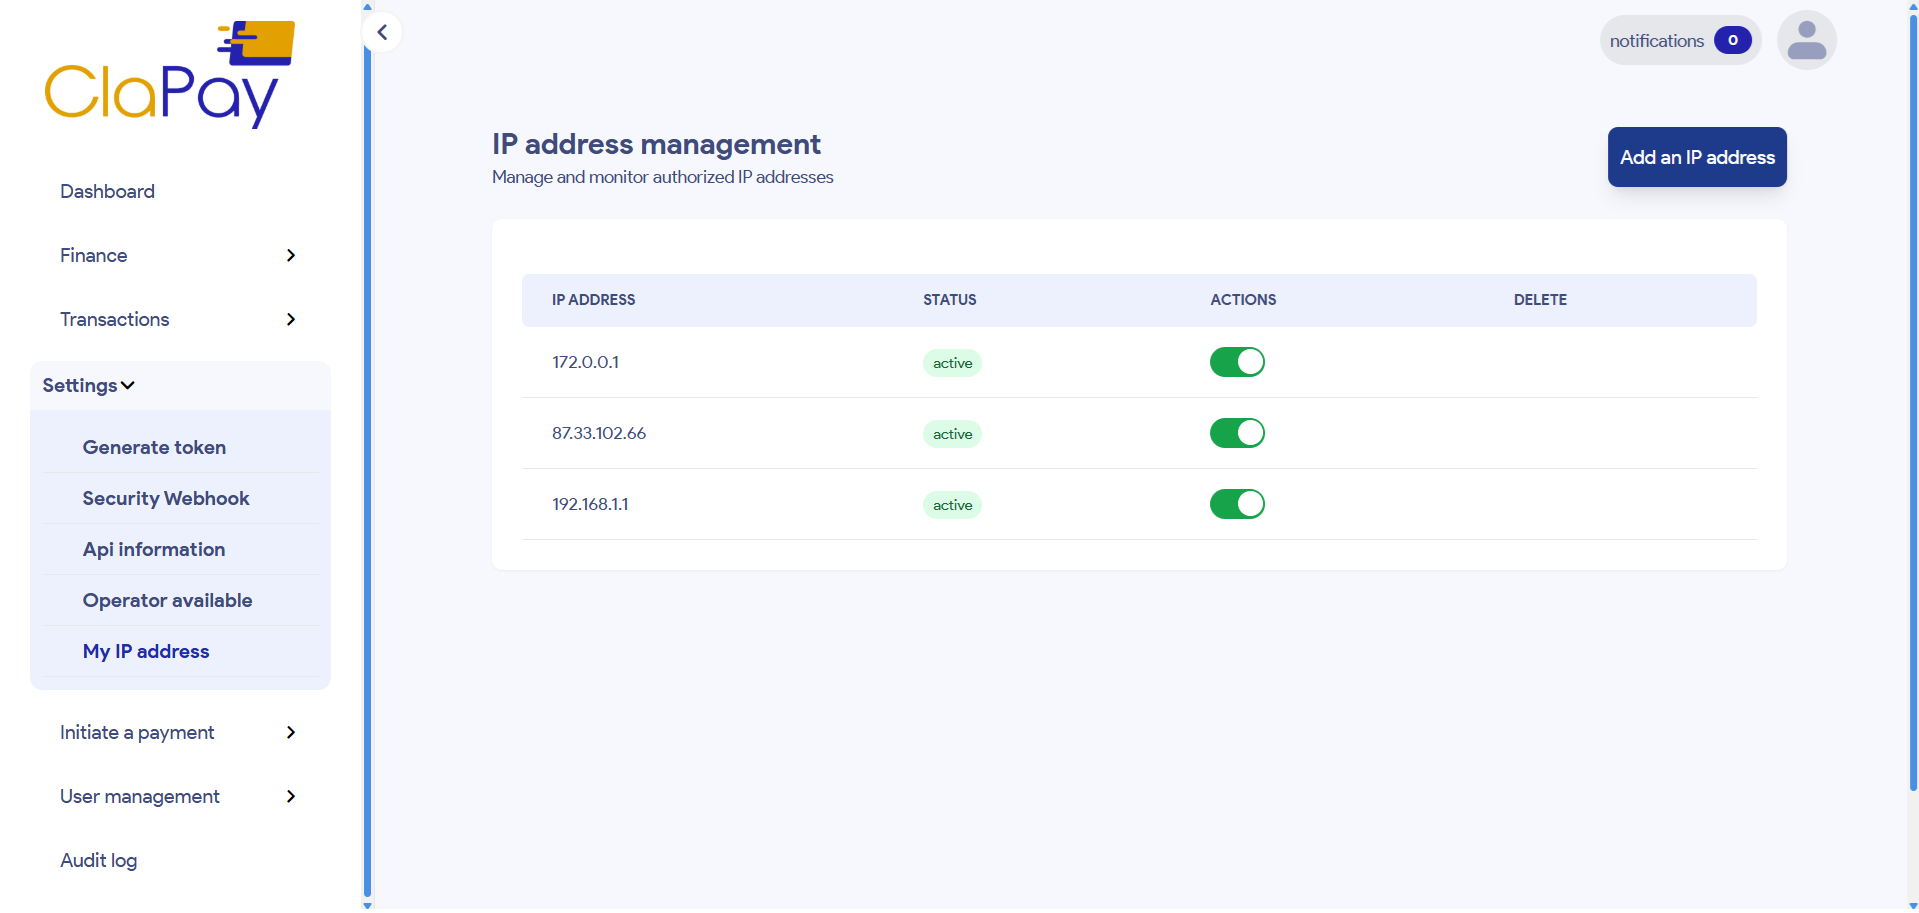Viewport: 1919px width, 913px height.
Task: Click the ClaPay logo
Action: [x=168, y=73]
